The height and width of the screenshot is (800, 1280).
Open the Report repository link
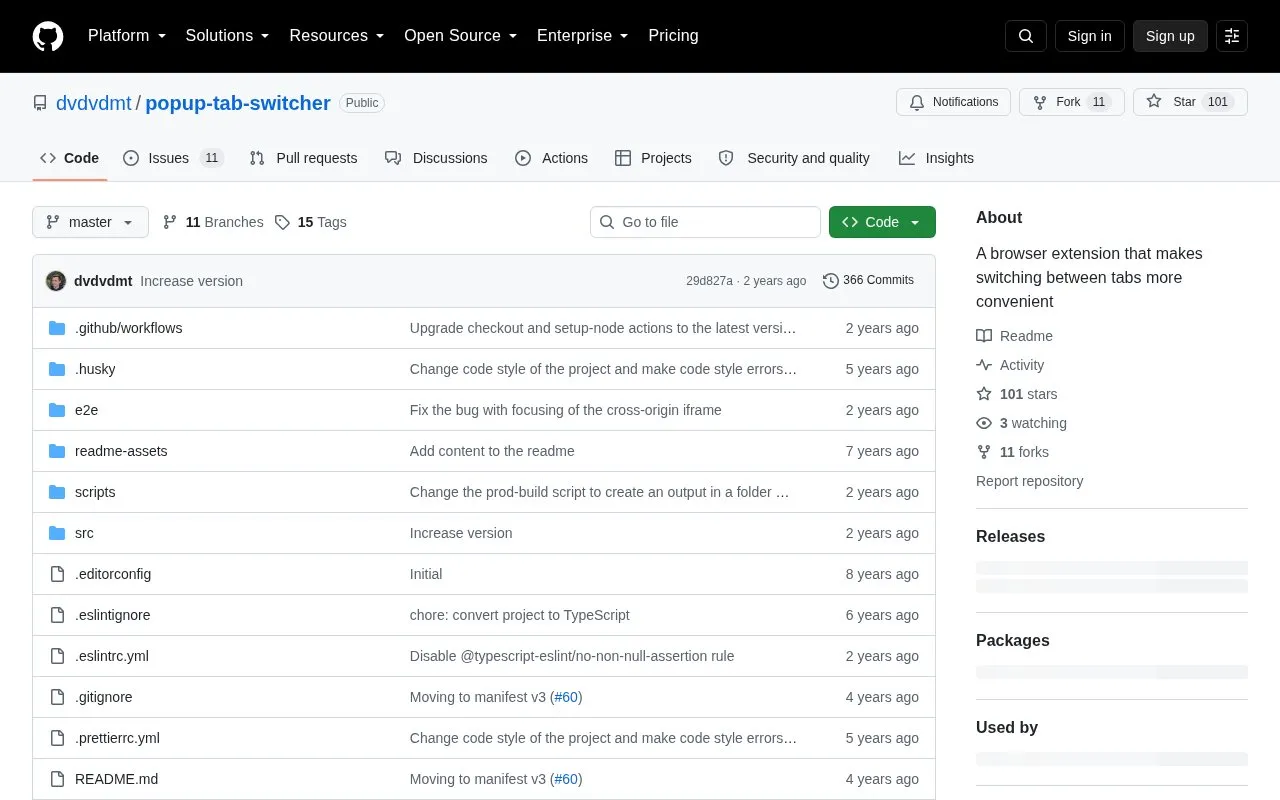(1029, 481)
